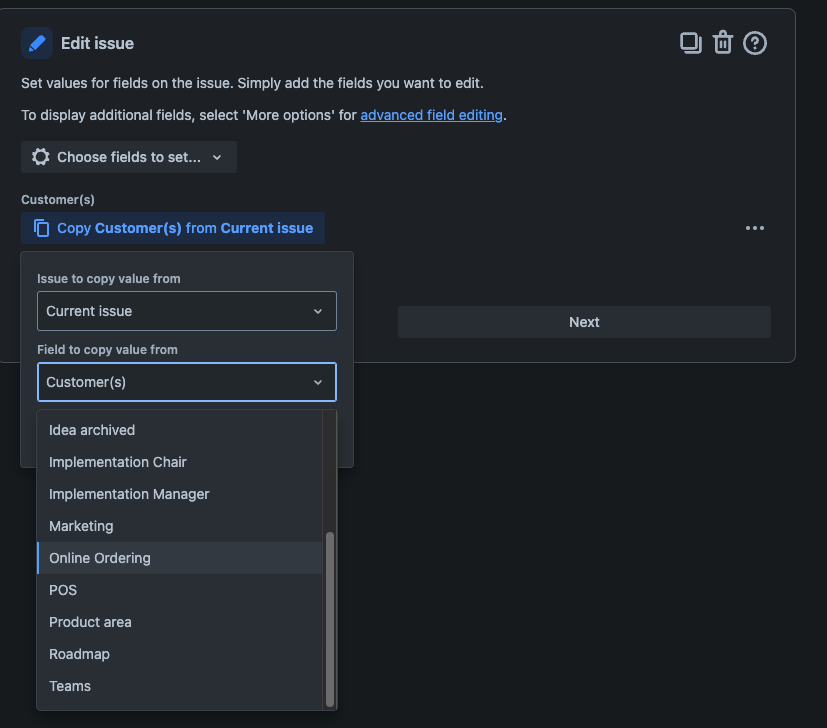Select Idea archived from the field list
This screenshot has width=827, height=728.
[x=92, y=430]
